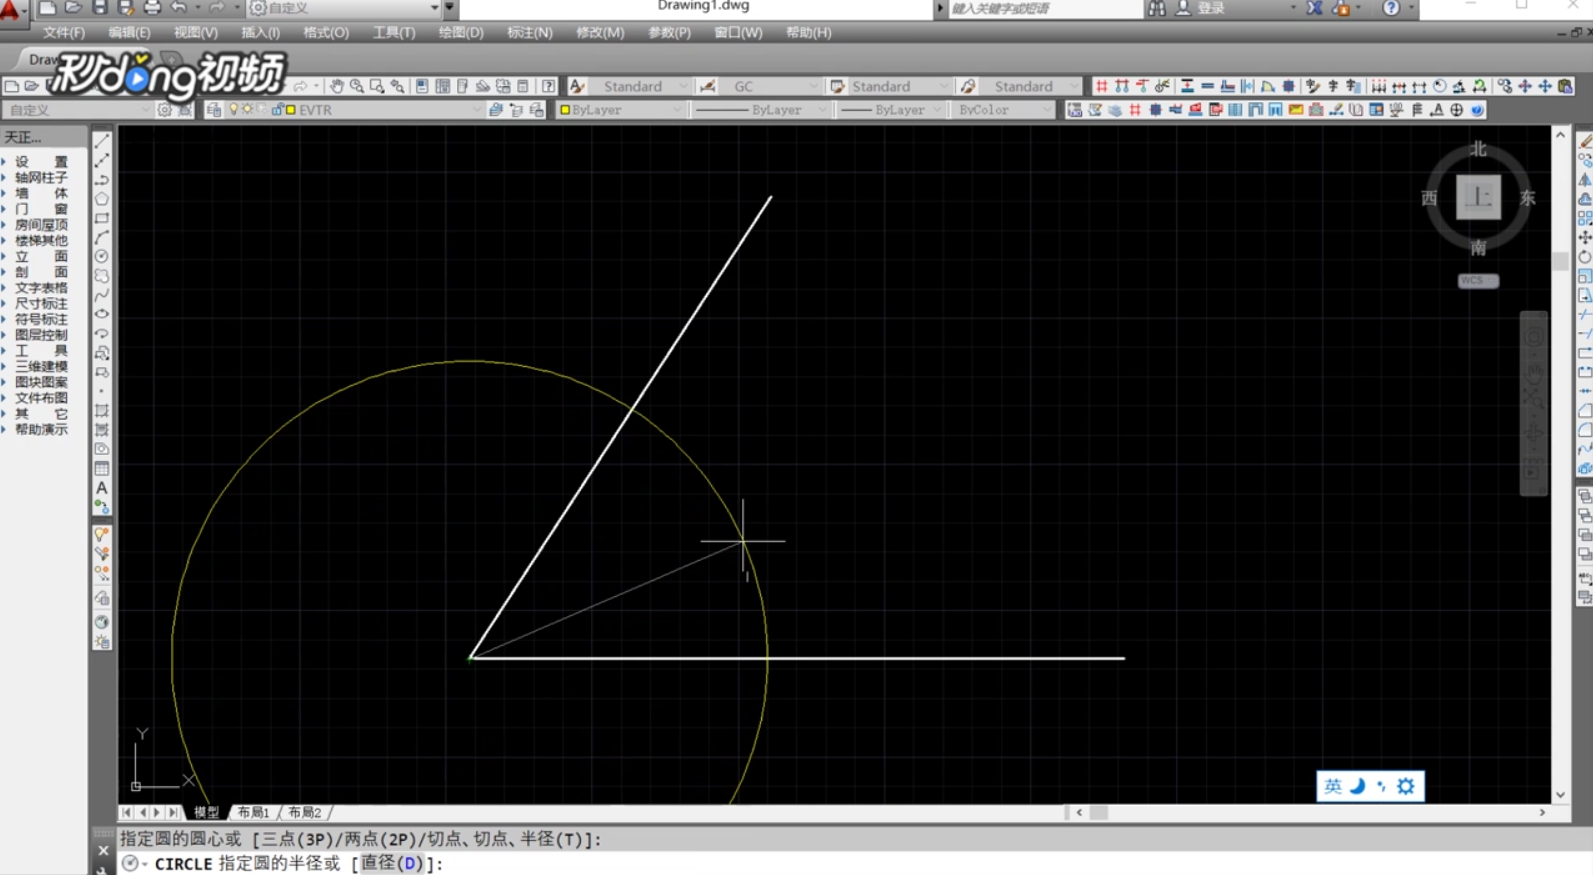This screenshot has height=875, width=1593.
Task: Select the Construction line tool
Action: click(101, 160)
